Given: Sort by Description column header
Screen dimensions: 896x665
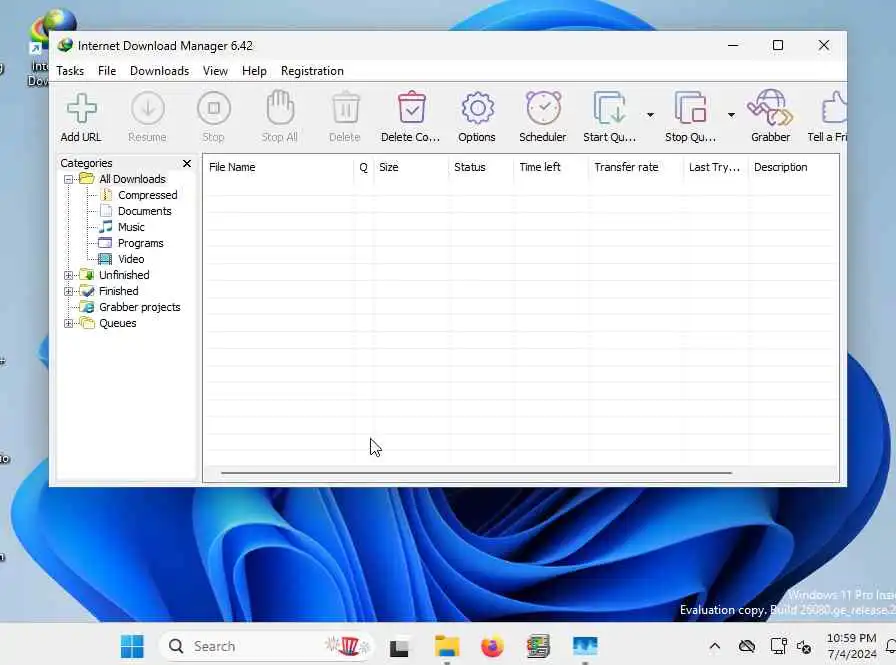Looking at the screenshot, I should coord(793,167).
